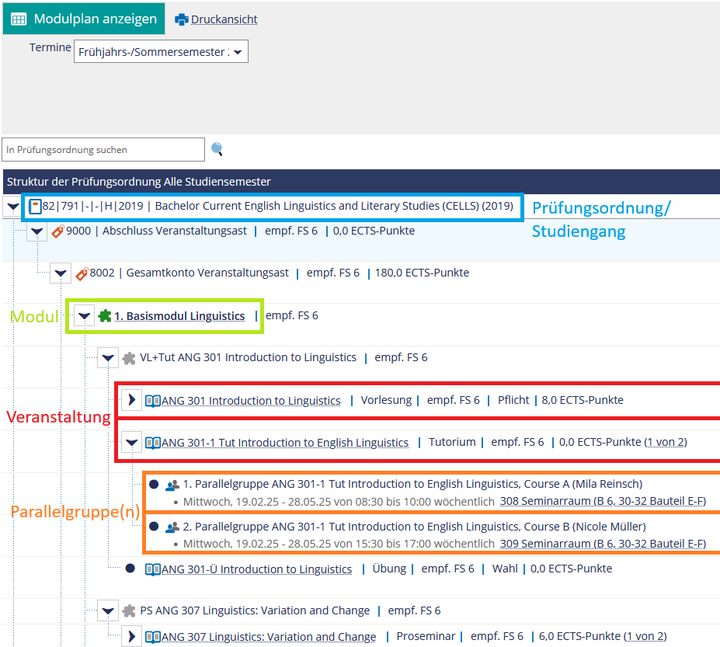720x647 pixels.
Task: Click book icon of ANG 301 Vorlesung
Action: 153,401
